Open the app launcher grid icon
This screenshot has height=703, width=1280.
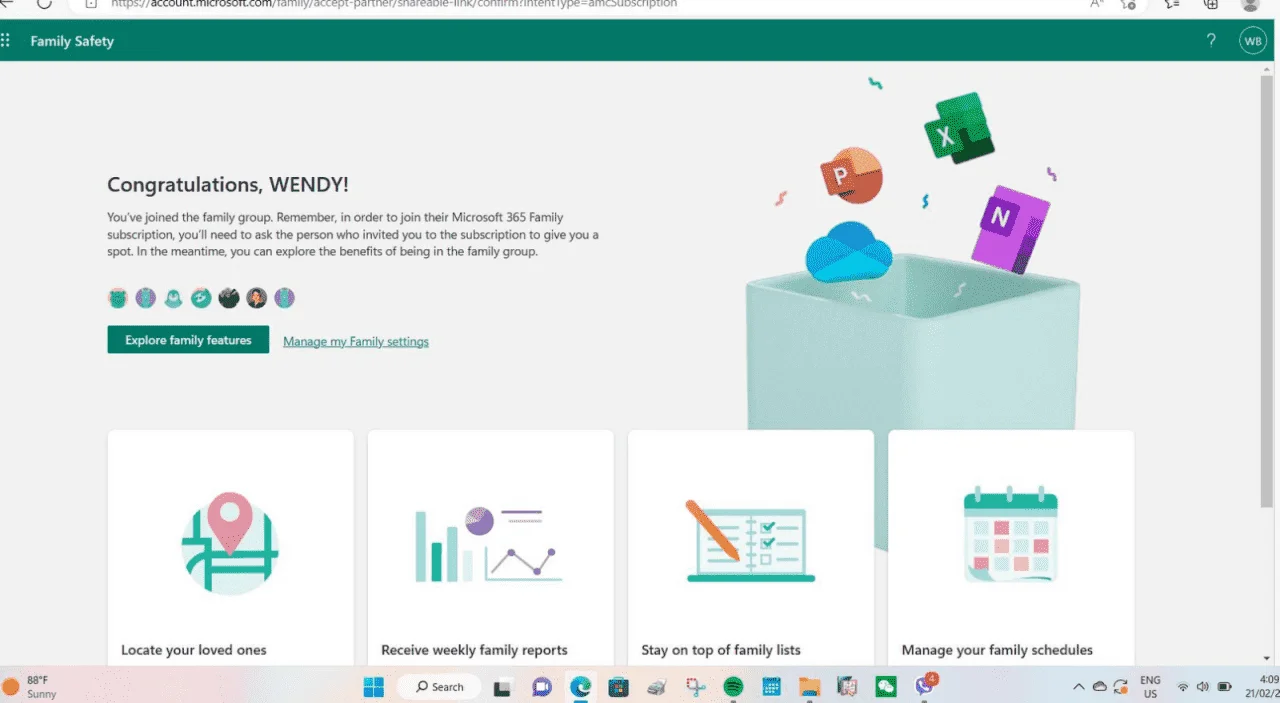6,41
